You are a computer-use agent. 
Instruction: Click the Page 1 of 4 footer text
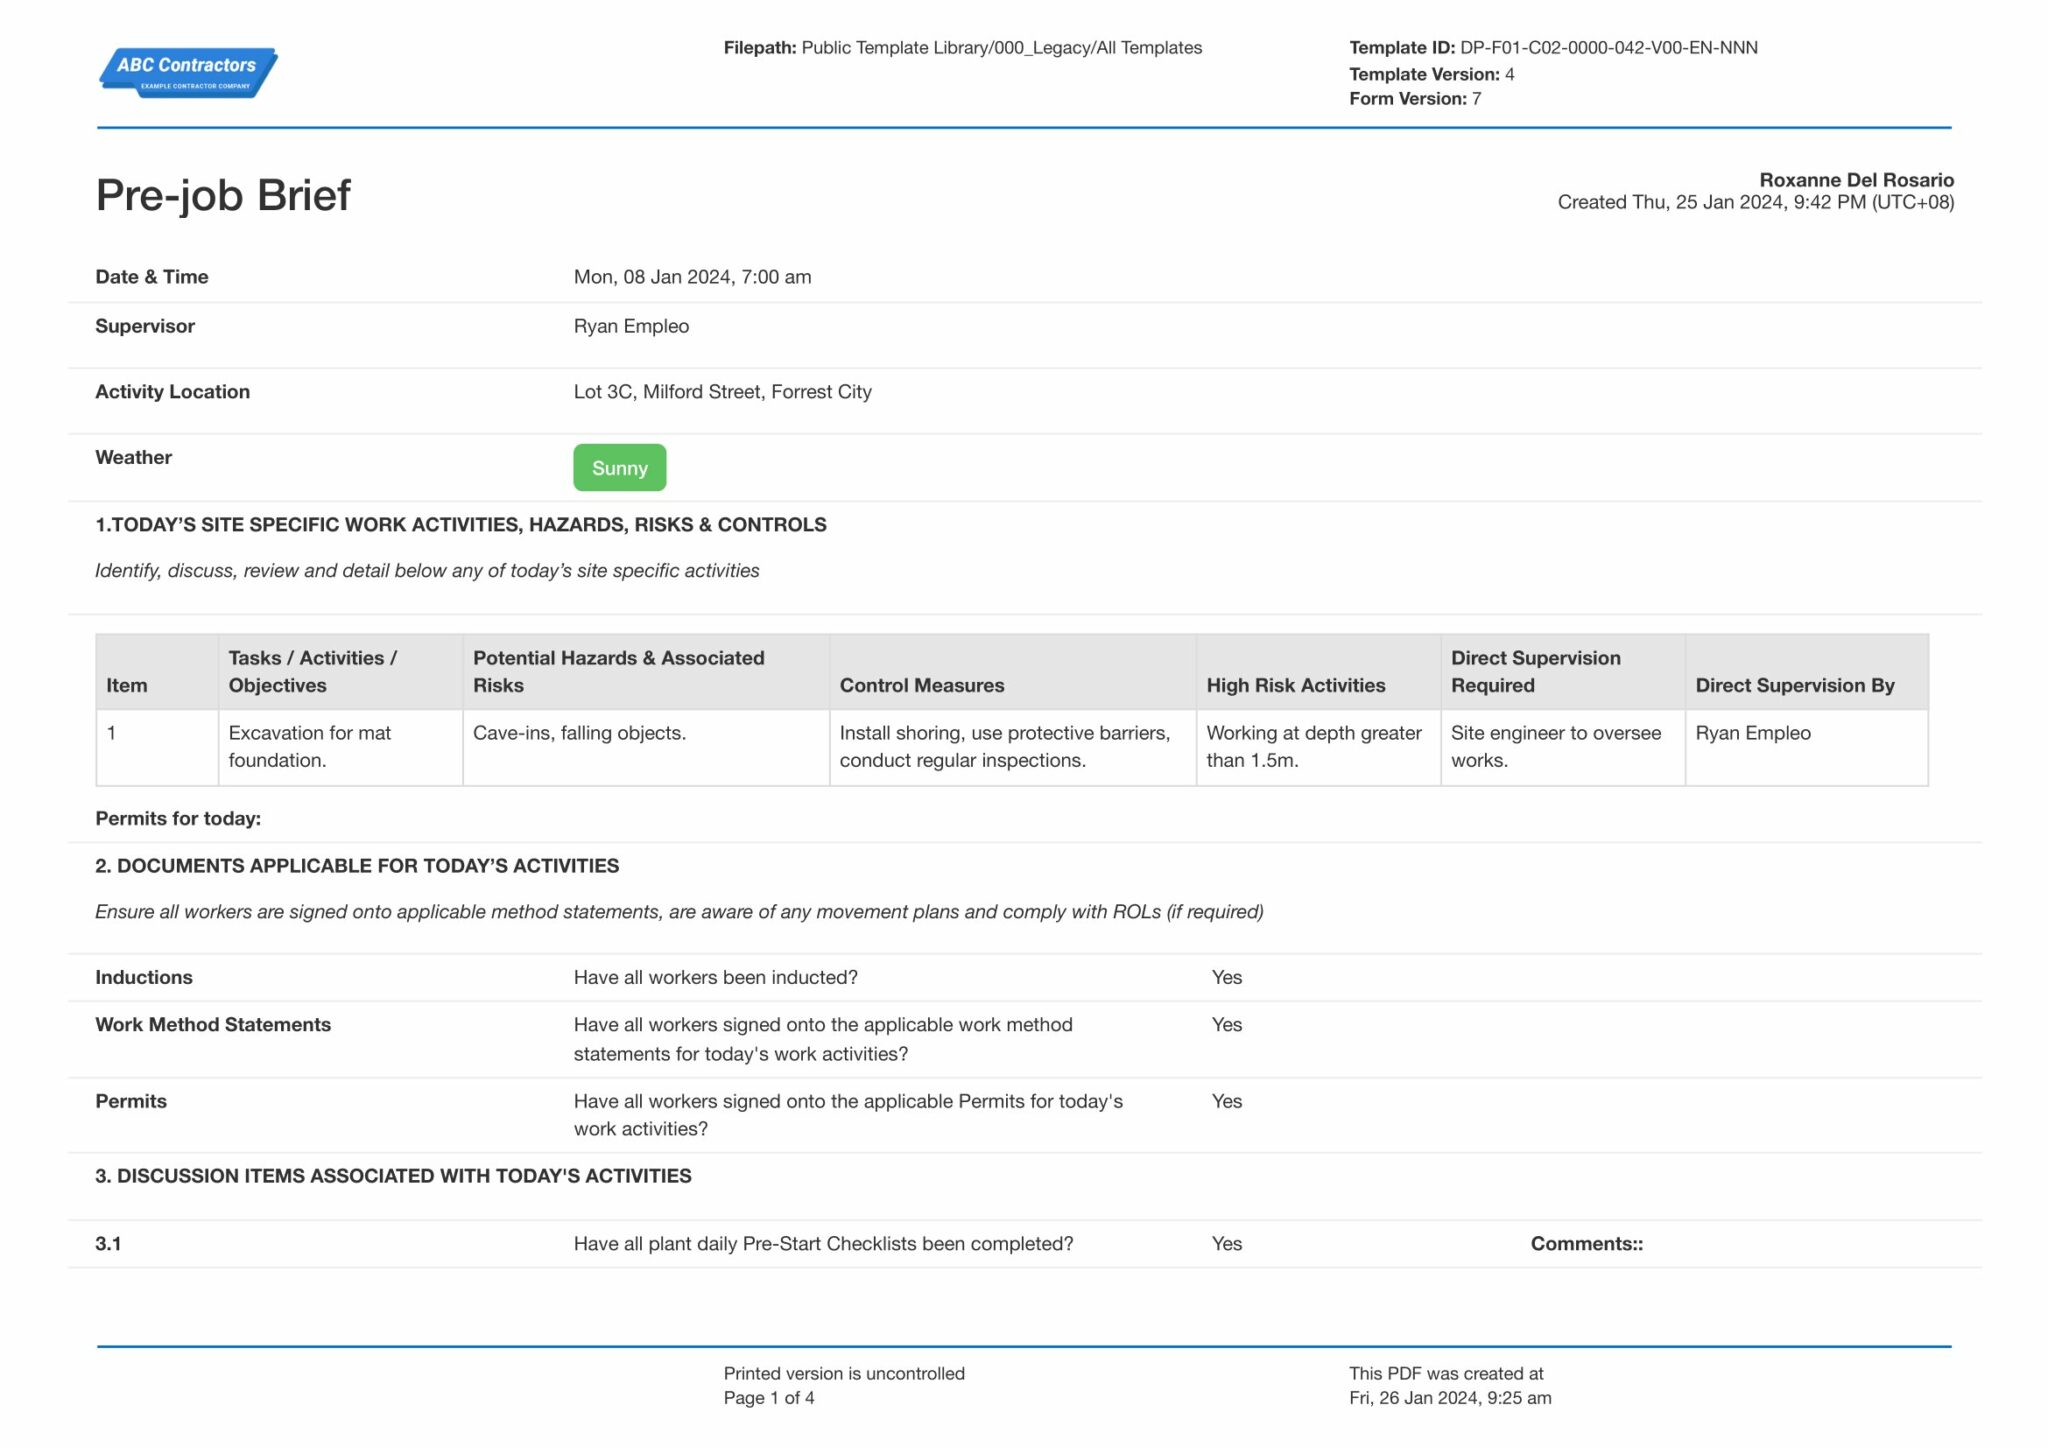pos(768,1398)
